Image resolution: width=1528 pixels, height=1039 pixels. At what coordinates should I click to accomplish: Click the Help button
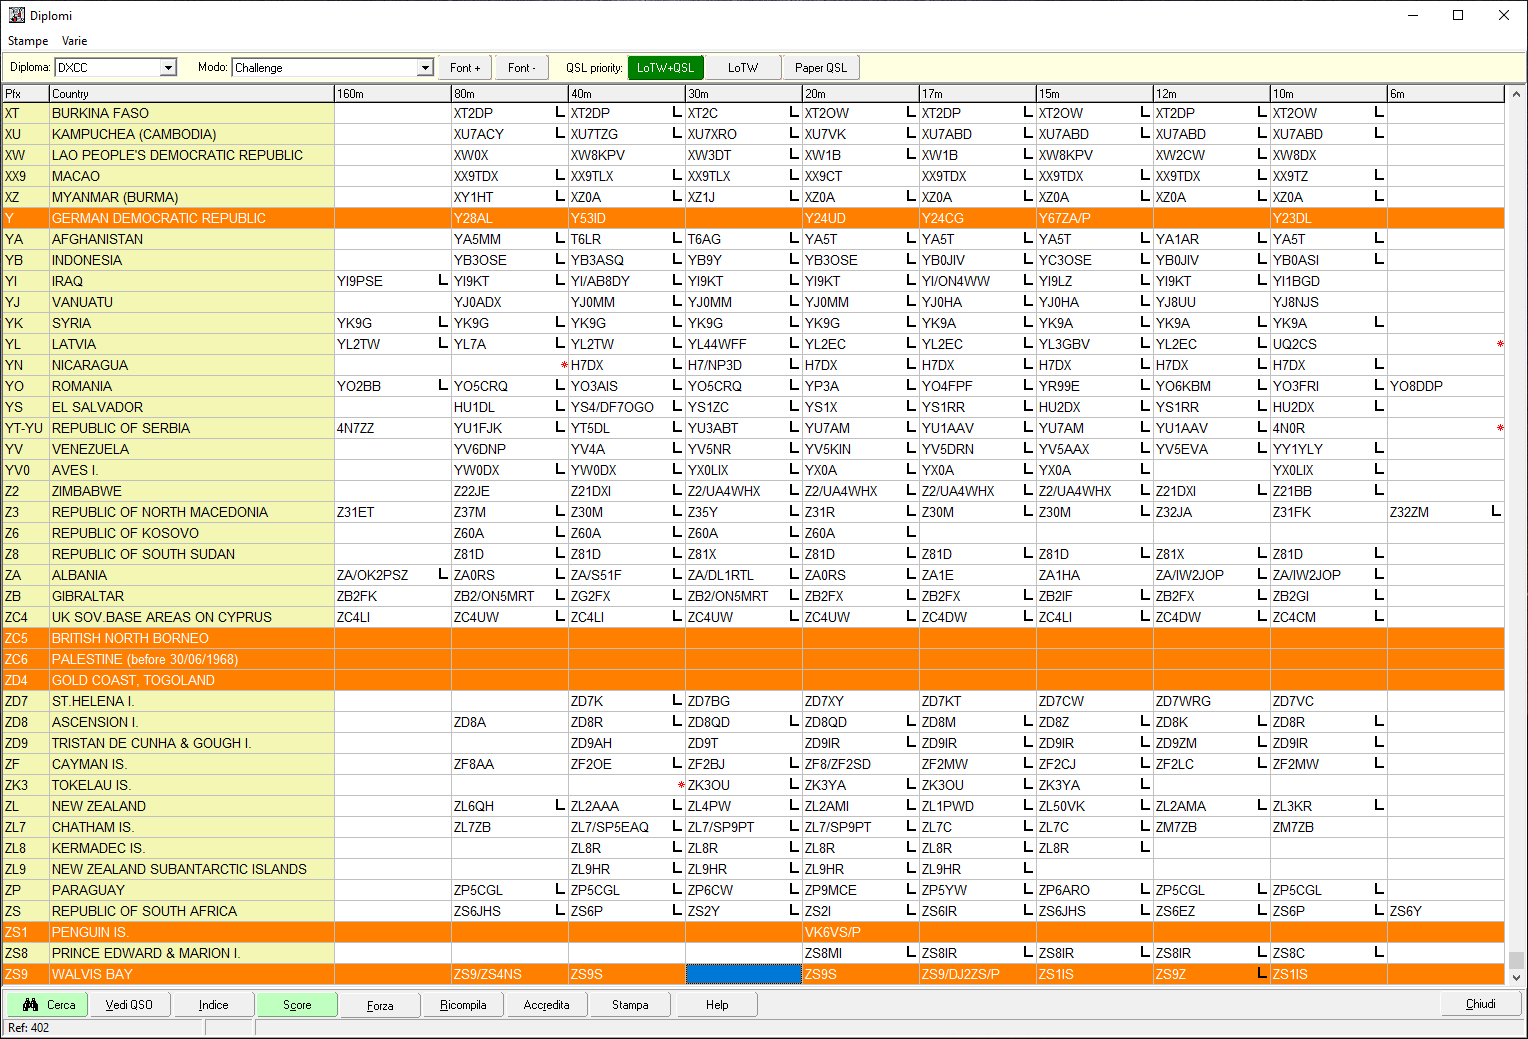coord(717,1005)
